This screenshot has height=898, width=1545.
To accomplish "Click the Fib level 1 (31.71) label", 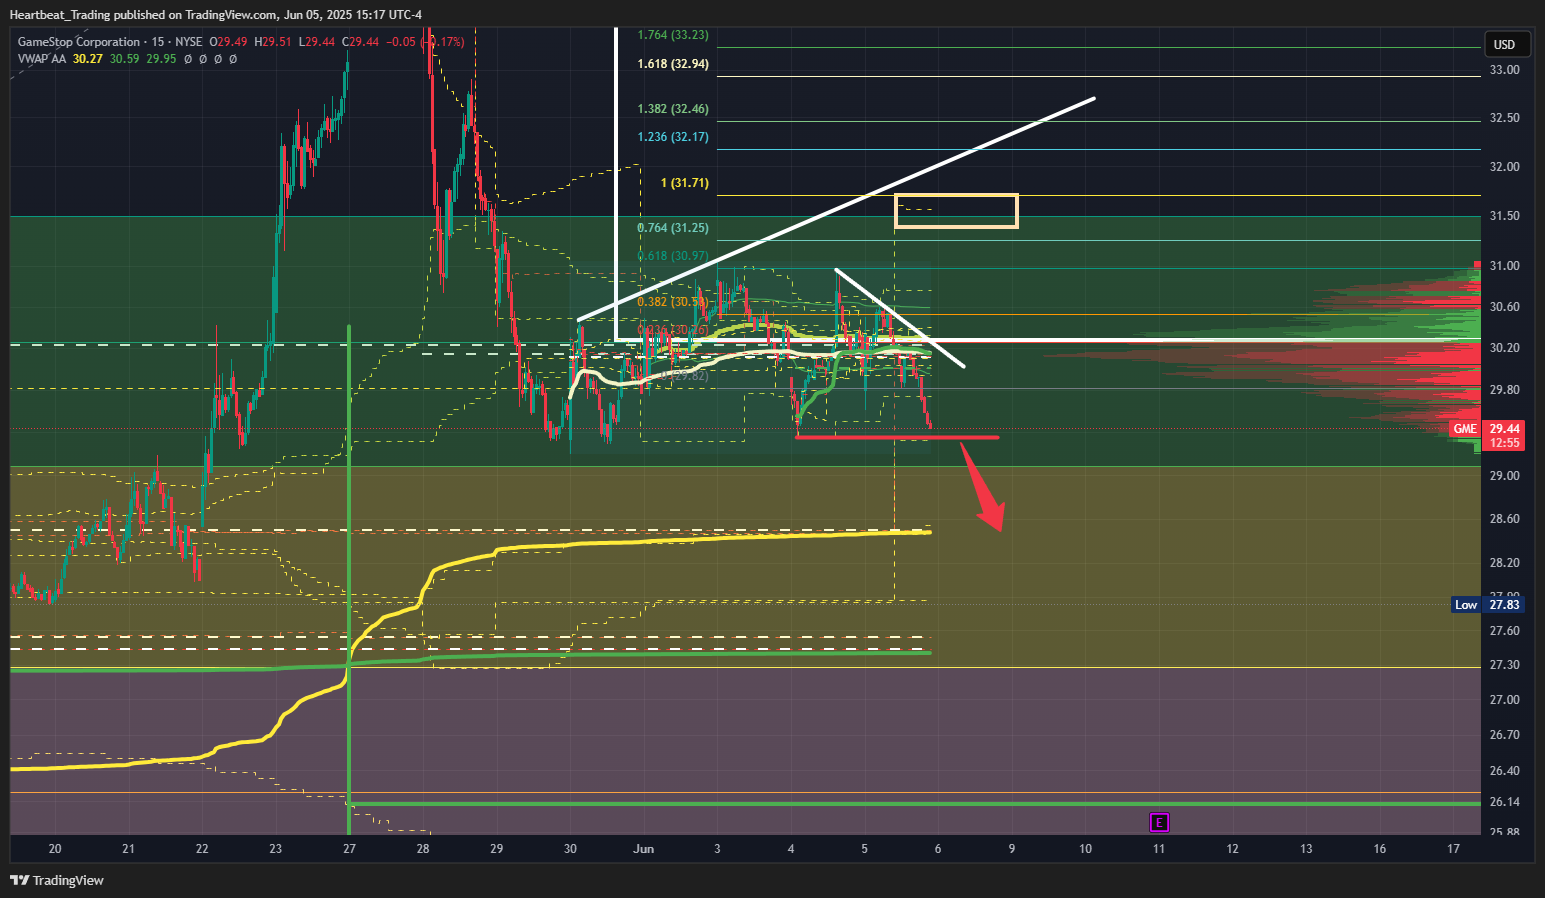I will point(684,184).
